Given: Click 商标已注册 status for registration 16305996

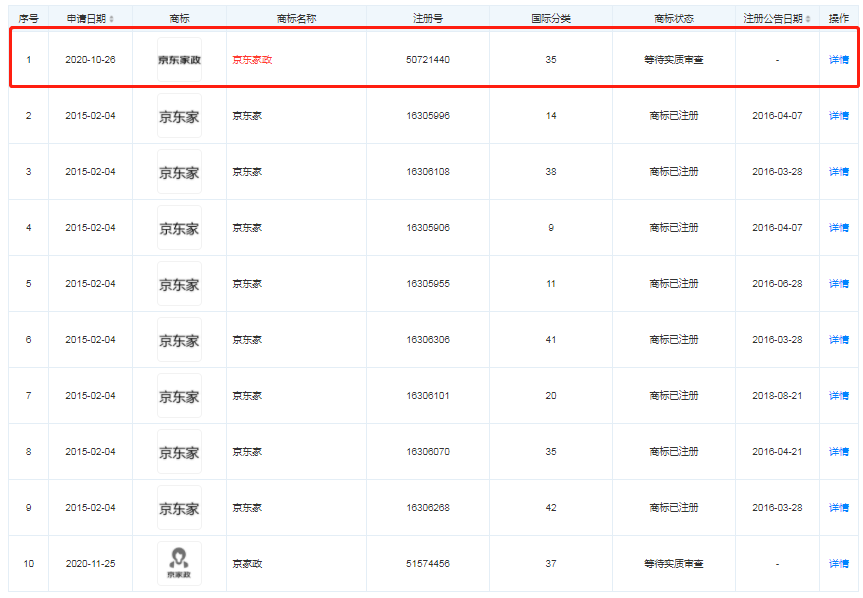Looking at the screenshot, I should [x=674, y=116].
